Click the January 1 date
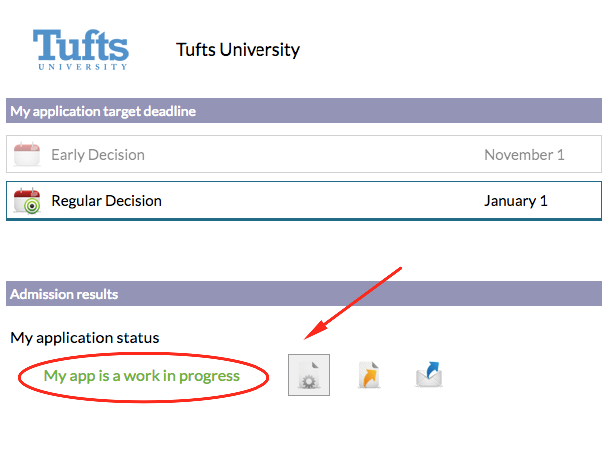The width and height of the screenshot is (616, 454). (x=515, y=201)
